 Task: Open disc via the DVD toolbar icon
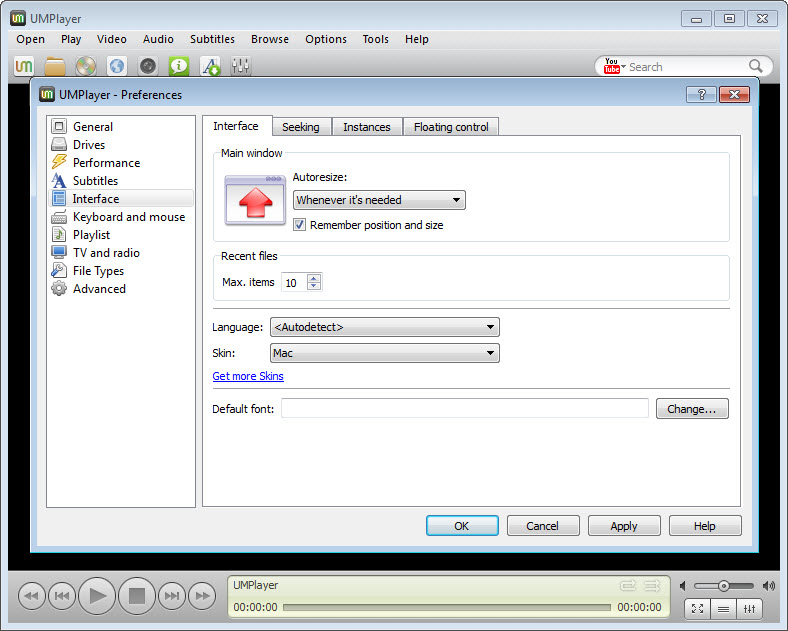click(86, 66)
